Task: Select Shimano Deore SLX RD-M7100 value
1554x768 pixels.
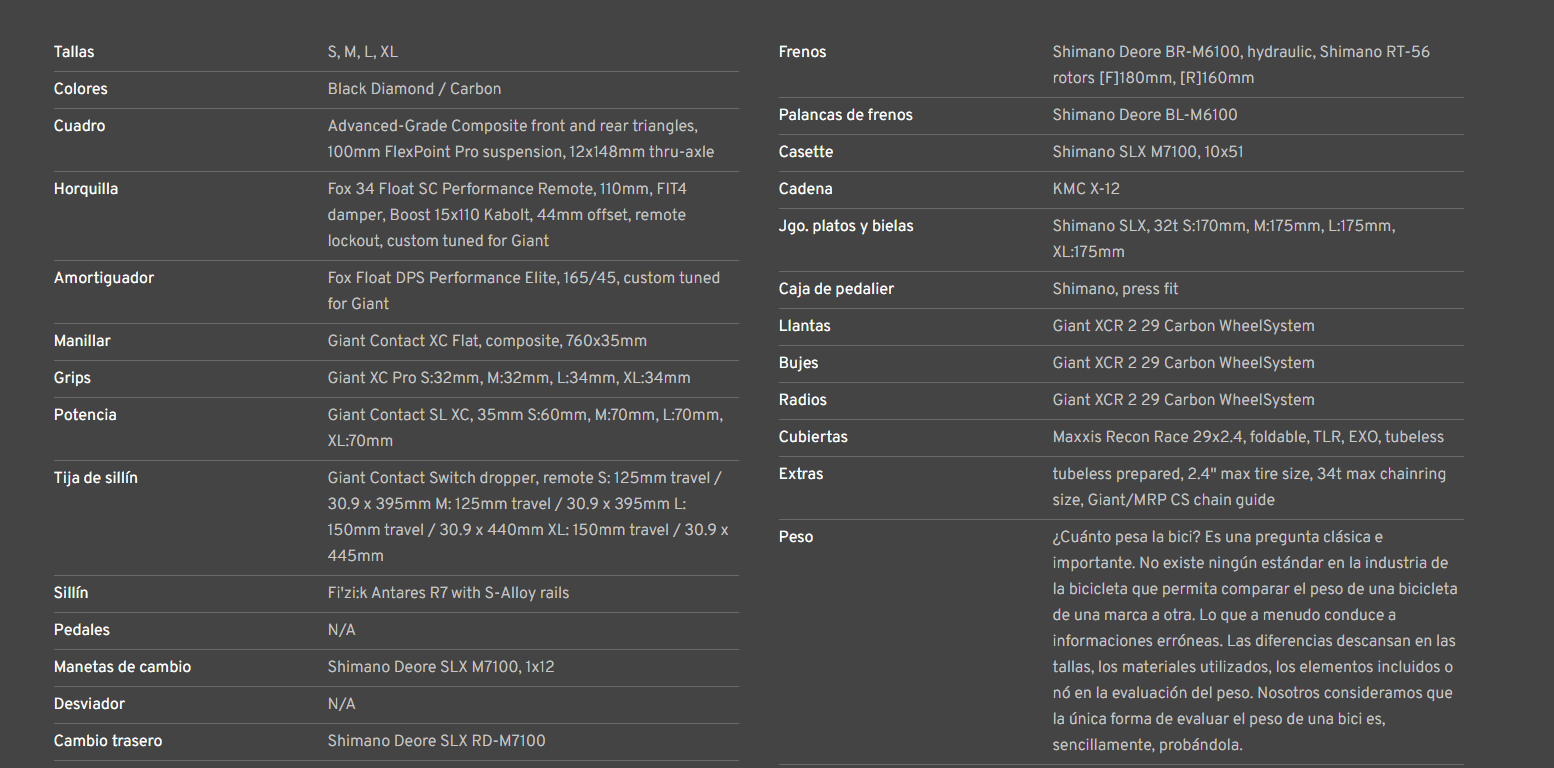Action: point(437,741)
